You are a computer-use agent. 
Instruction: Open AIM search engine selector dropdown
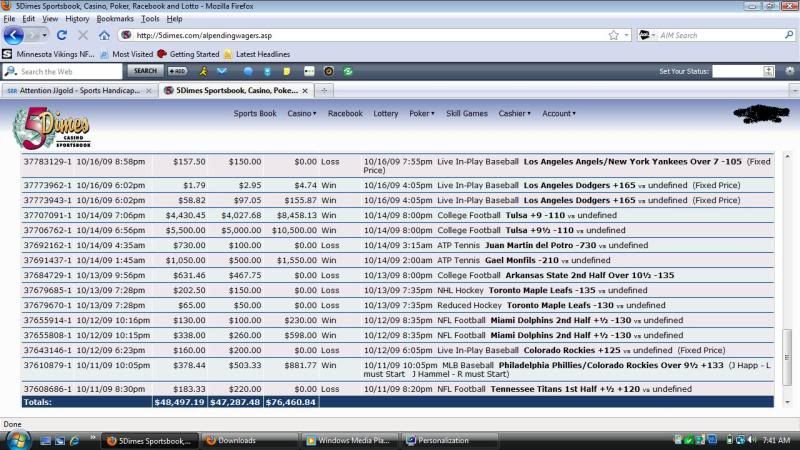tap(653, 35)
